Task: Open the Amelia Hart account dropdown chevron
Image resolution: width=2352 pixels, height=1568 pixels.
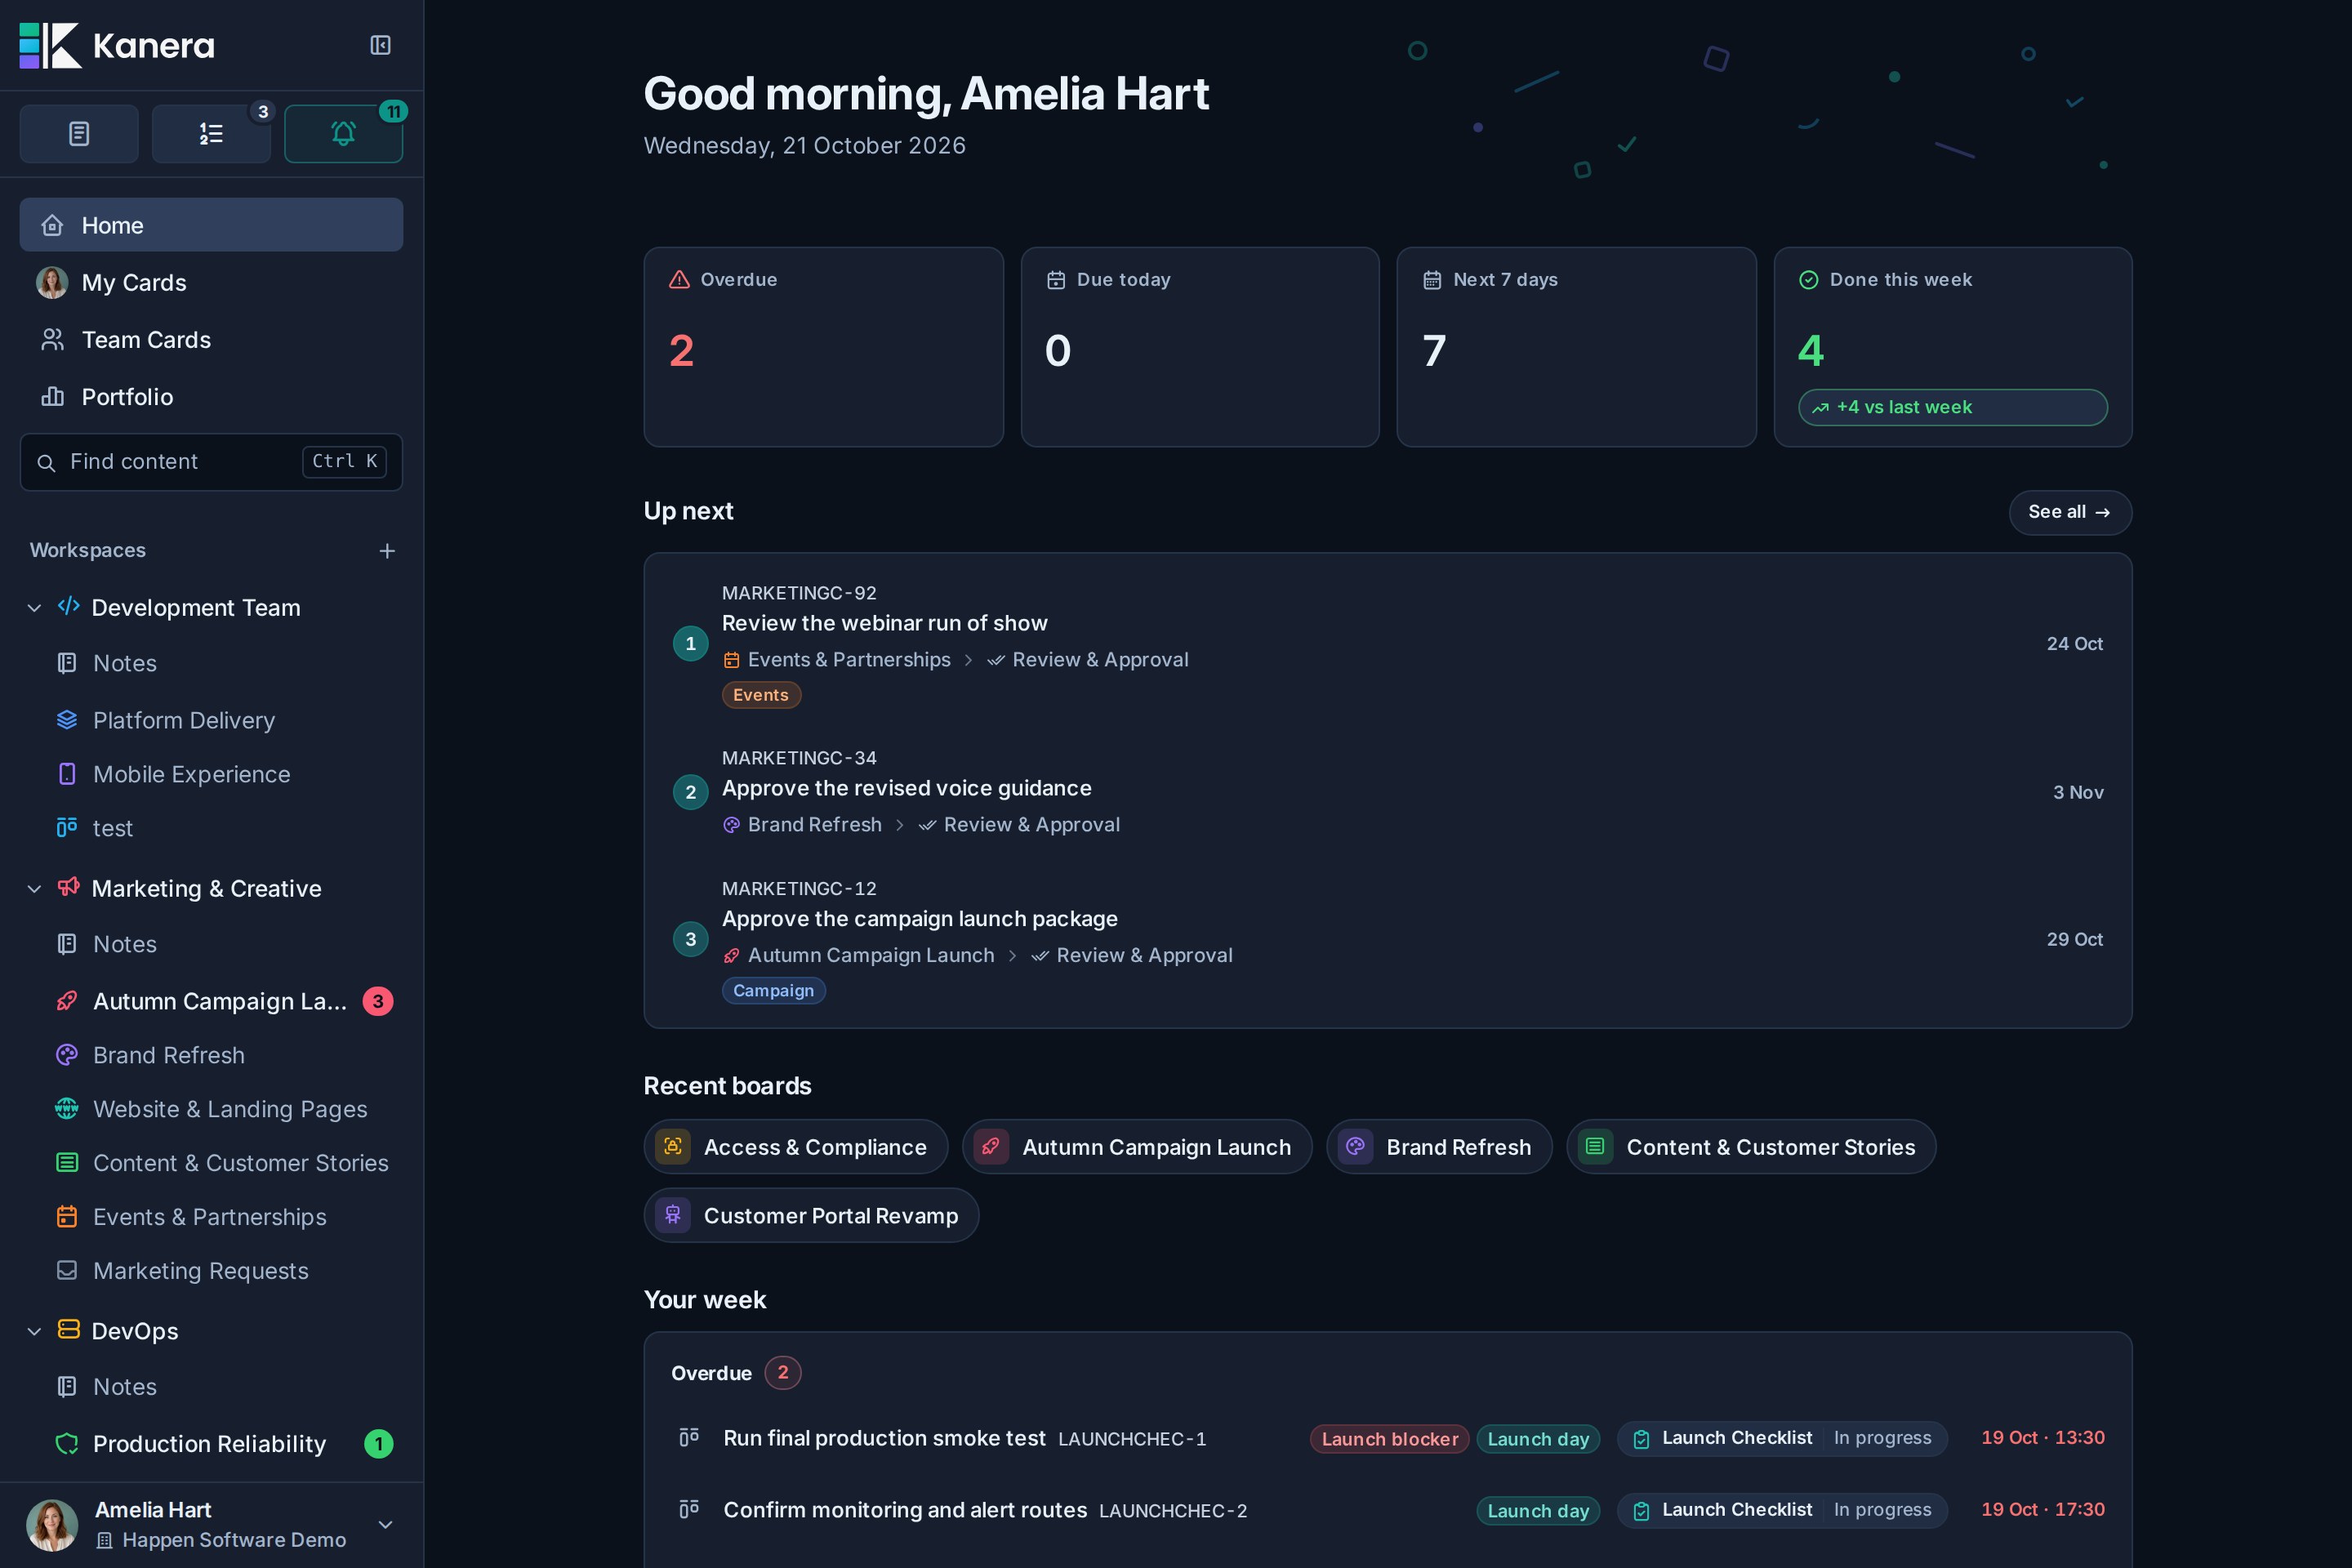Action: coord(385,1524)
